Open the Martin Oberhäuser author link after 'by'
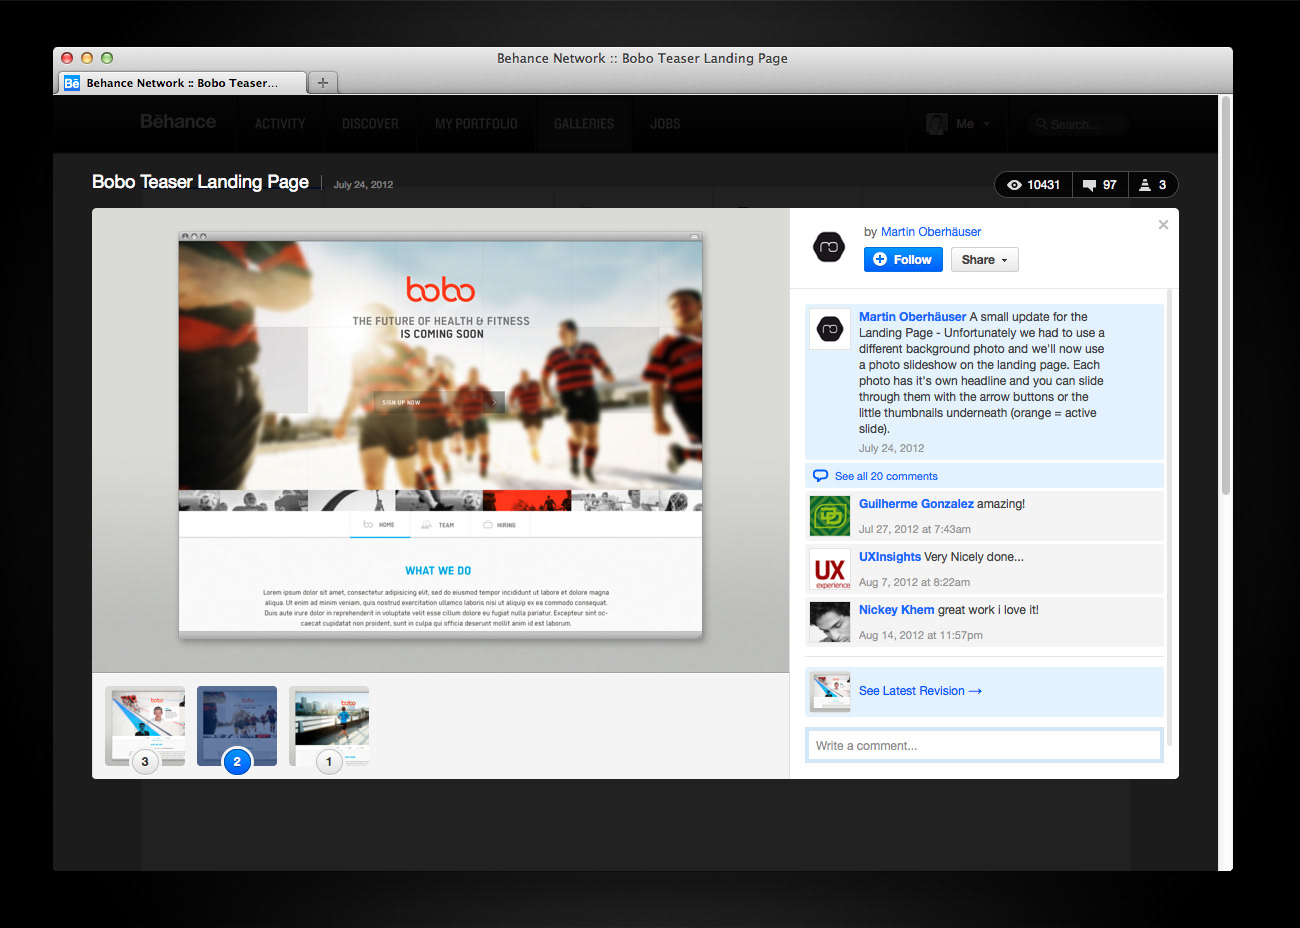This screenshot has width=1300, height=928. [x=931, y=232]
